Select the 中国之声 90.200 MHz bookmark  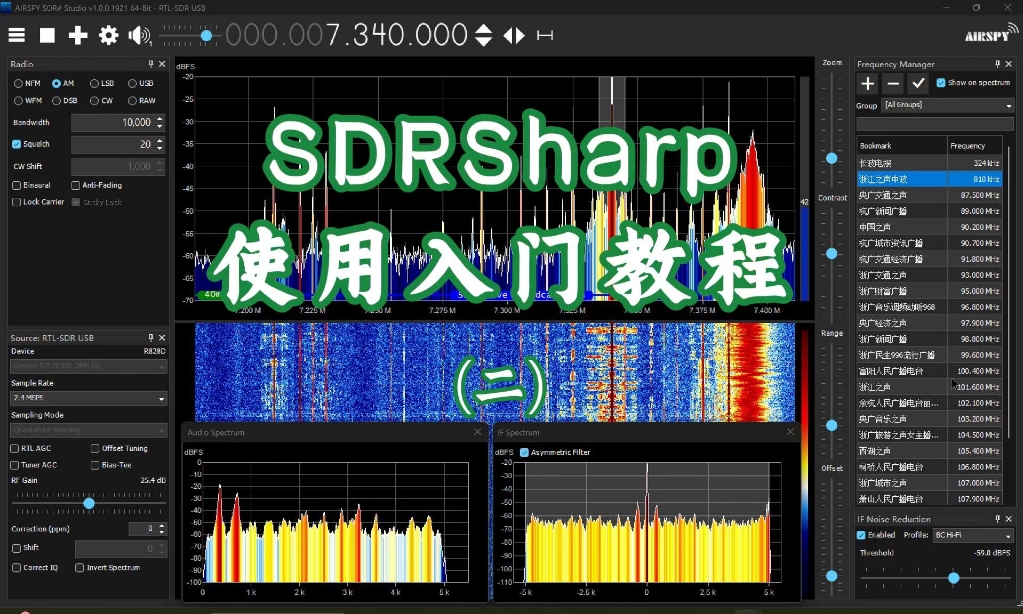[929, 227]
